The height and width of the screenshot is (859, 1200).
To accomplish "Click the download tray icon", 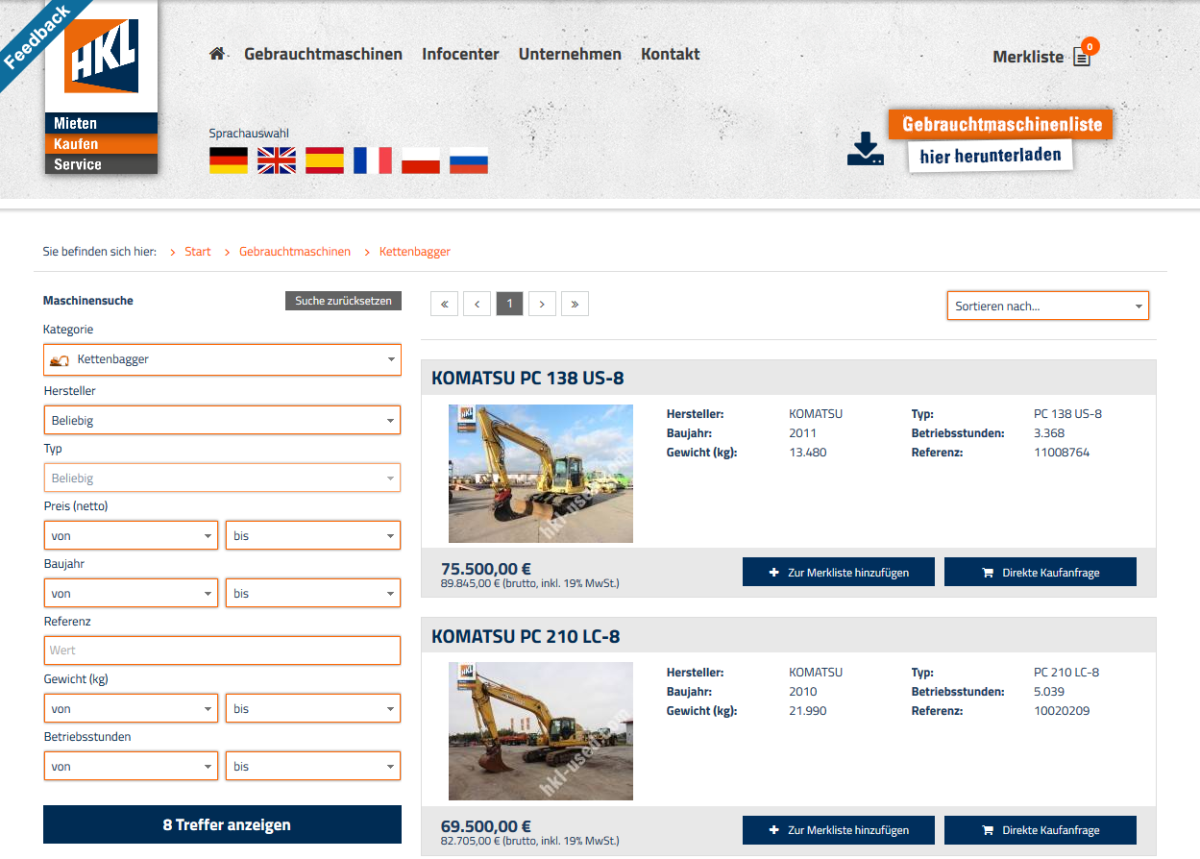I will coord(865,149).
